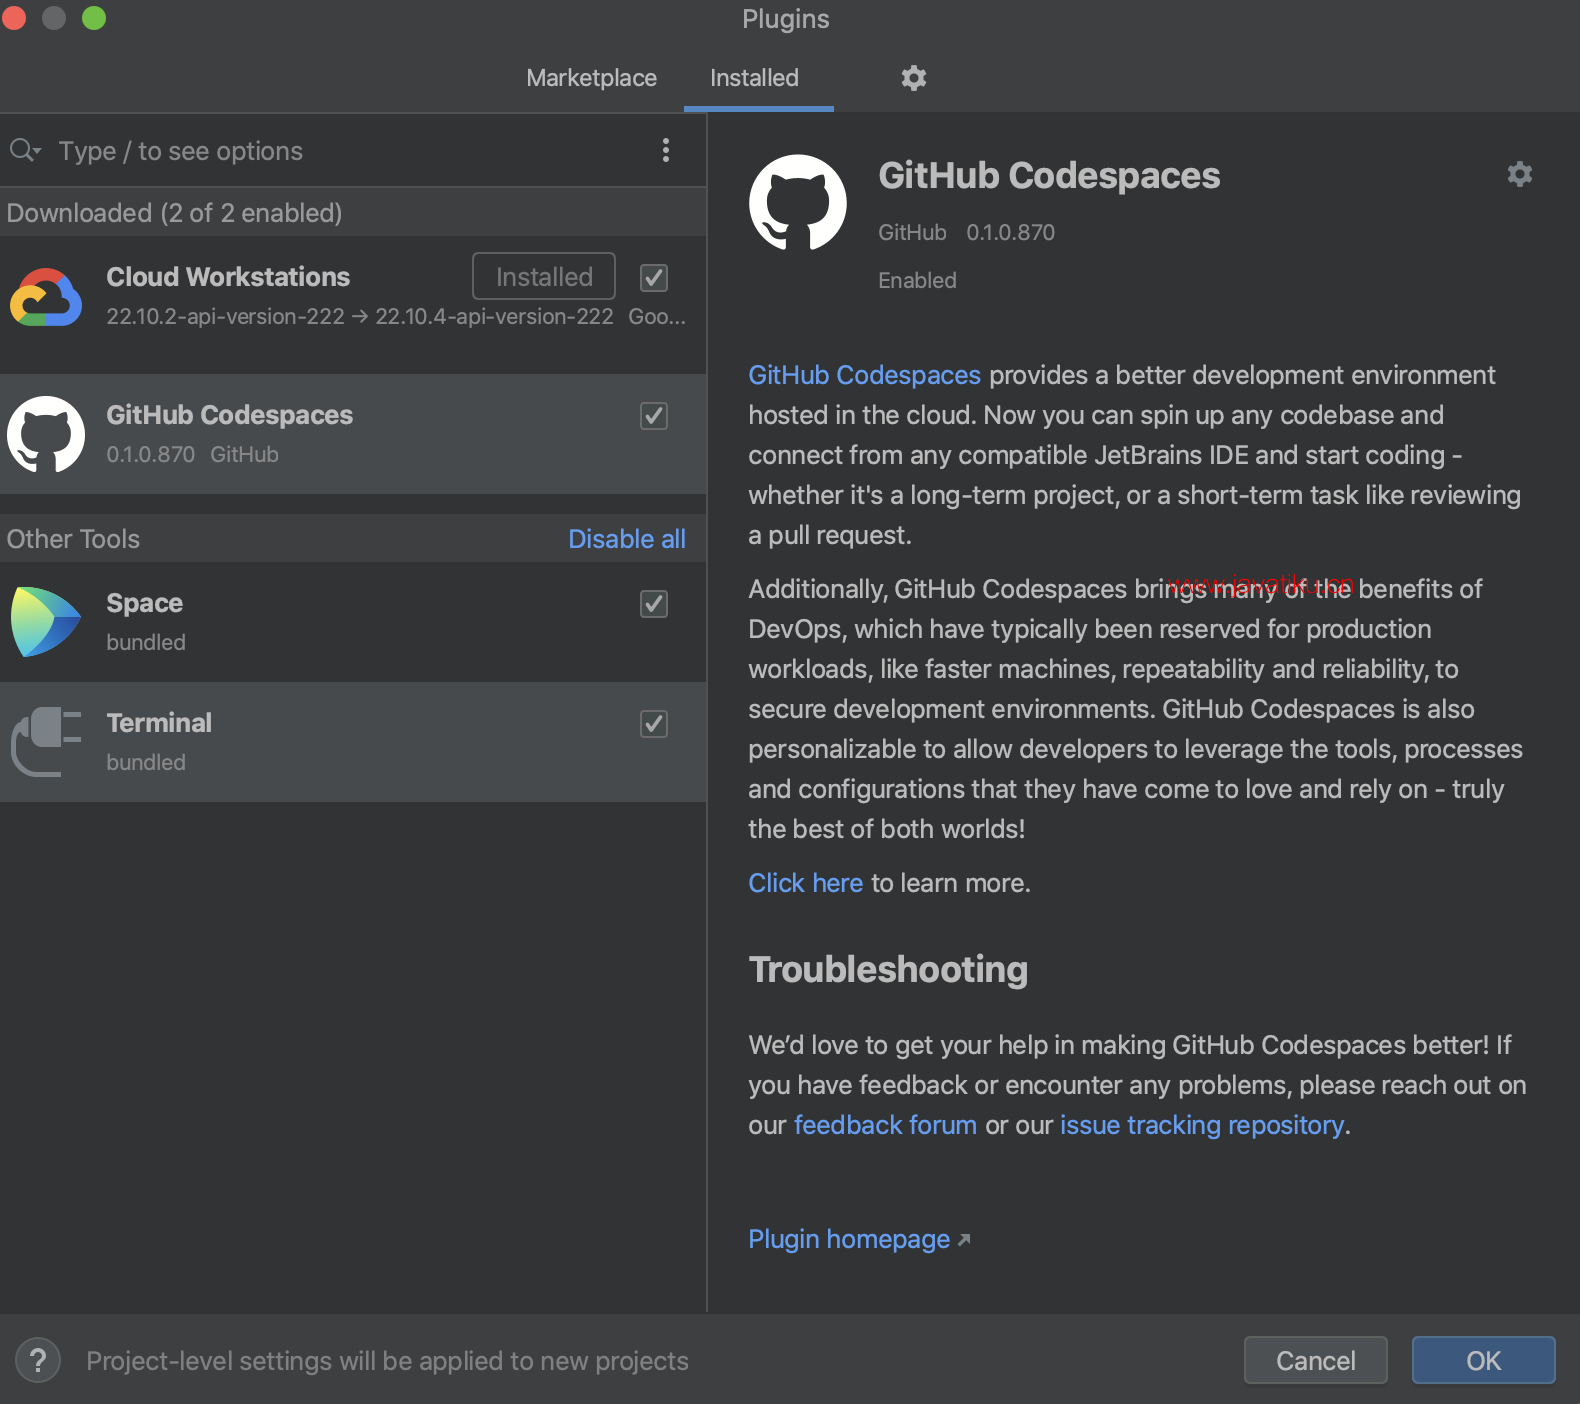The image size is (1580, 1404).
Task: Open the three-dot search options menu
Action: [666, 151]
